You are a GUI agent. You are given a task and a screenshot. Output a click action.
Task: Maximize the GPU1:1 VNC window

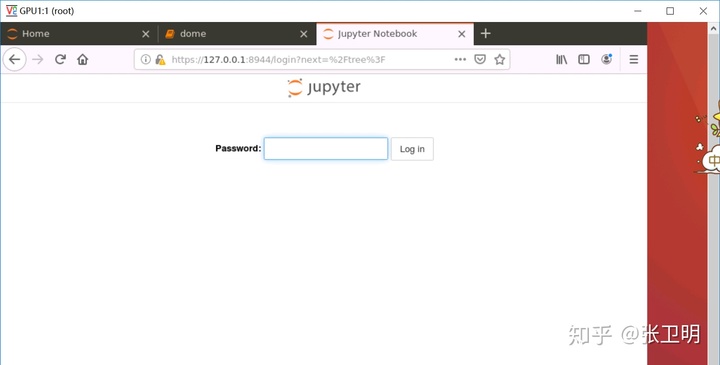point(670,11)
